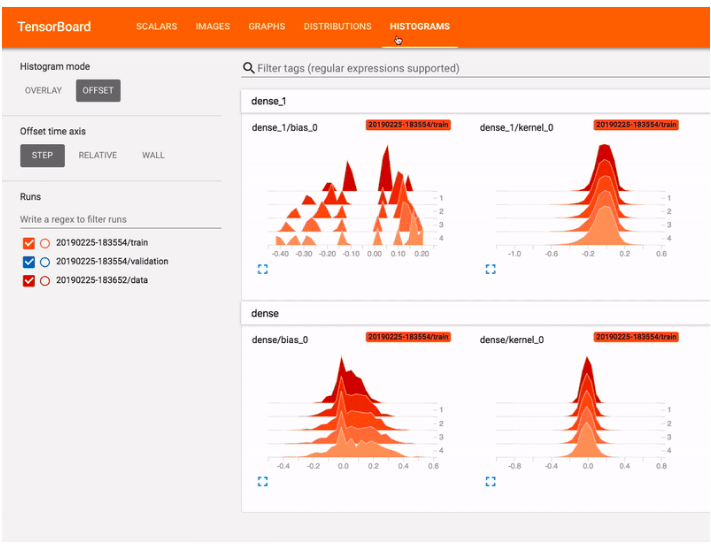The width and height of the screenshot is (711, 544).
Task: Disable the 20190225-183652/data run checkbox
Action: coord(28,281)
